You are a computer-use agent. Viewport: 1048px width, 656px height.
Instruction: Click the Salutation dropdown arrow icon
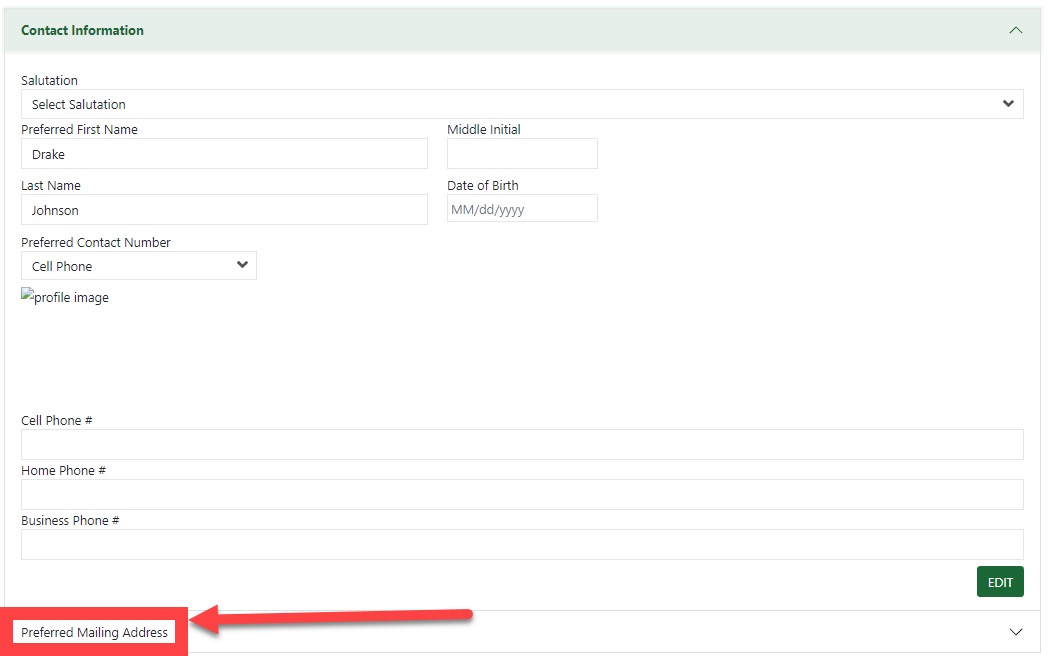(x=1008, y=104)
